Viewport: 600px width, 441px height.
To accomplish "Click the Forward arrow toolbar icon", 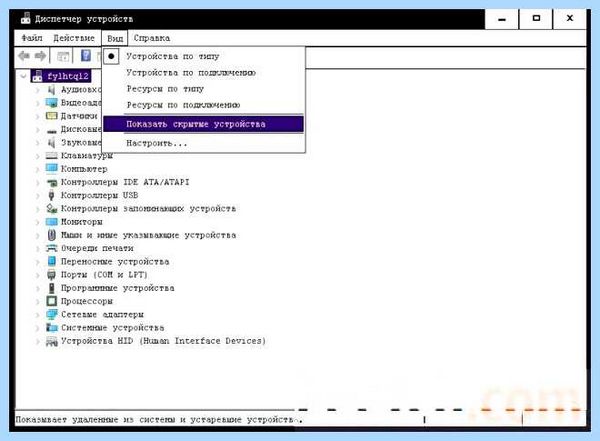I will [x=40, y=56].
